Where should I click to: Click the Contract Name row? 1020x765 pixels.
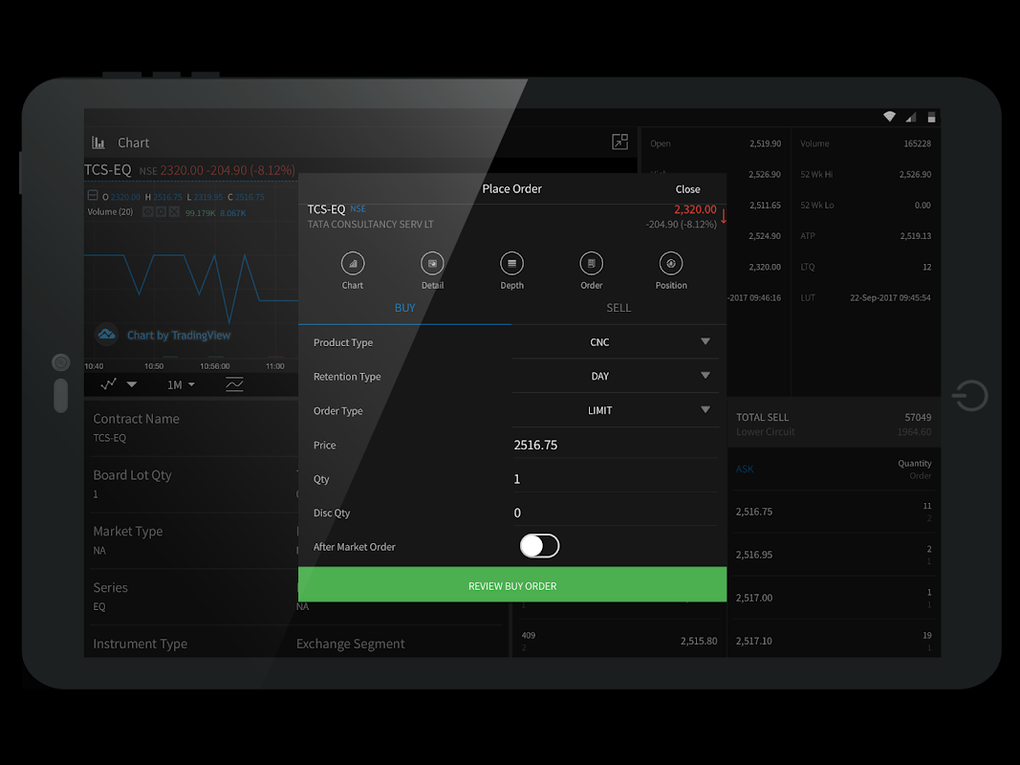pyautogui.click(x=192, y=427)
